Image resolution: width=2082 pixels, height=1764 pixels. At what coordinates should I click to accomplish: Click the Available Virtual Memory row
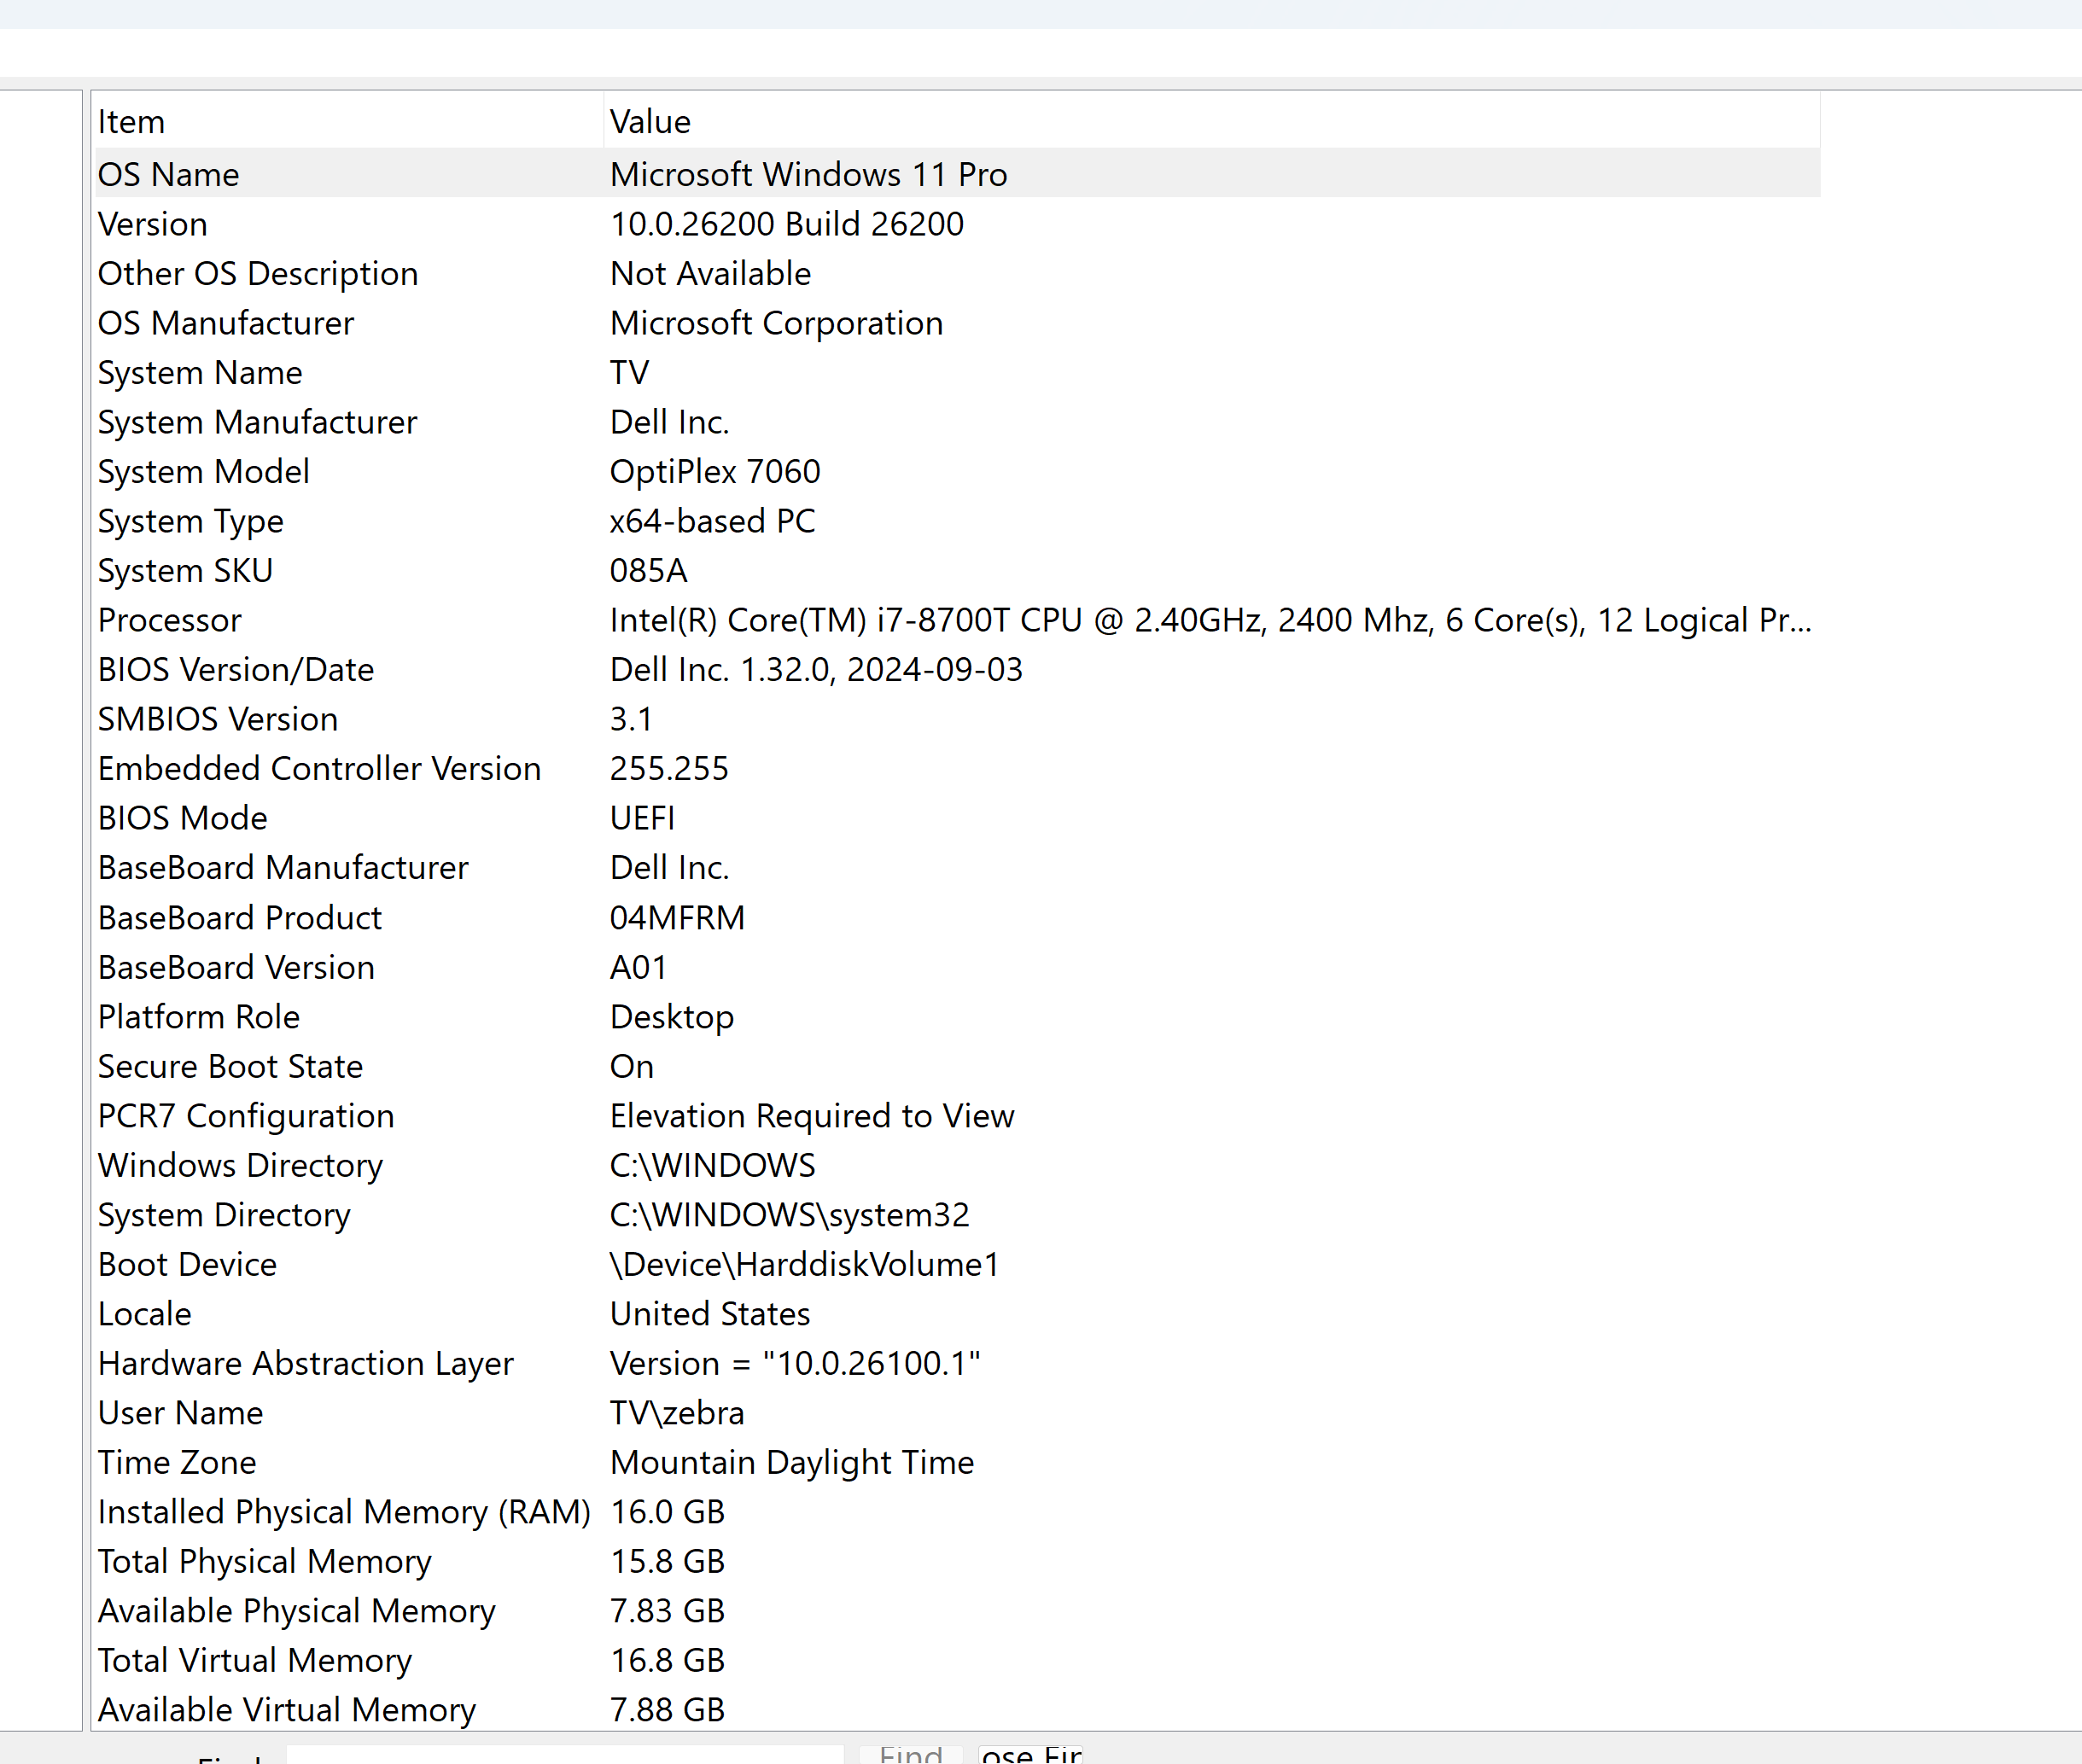tap(957, 1709)
